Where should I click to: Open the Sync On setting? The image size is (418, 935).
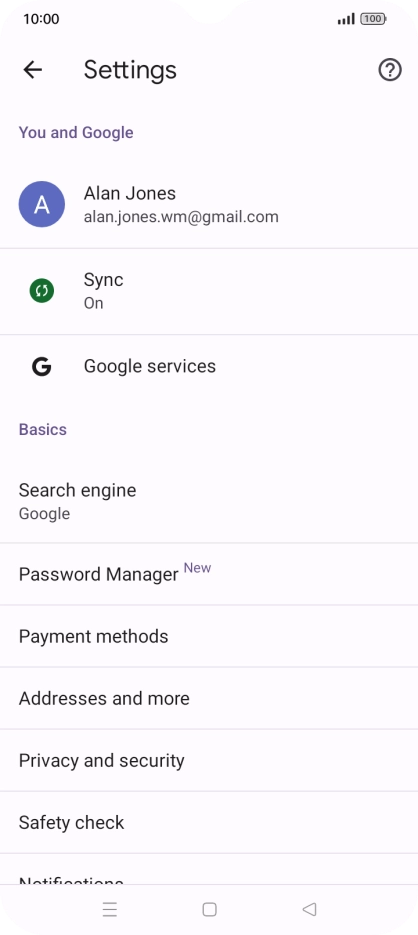click(209, 292)
